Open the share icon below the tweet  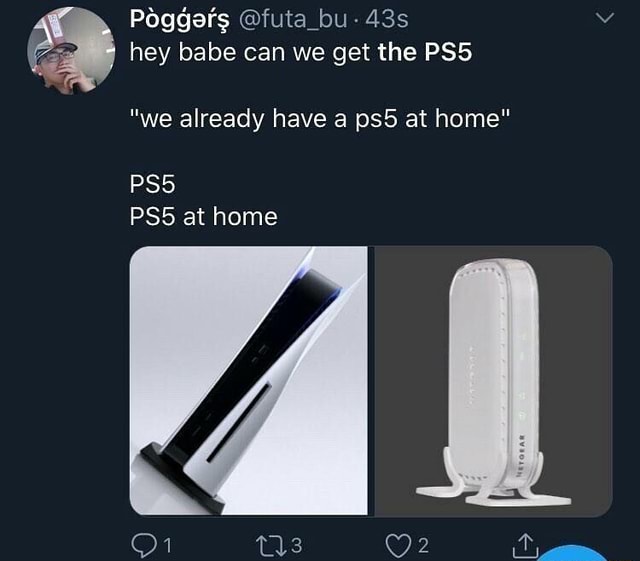tap(526, 546)
